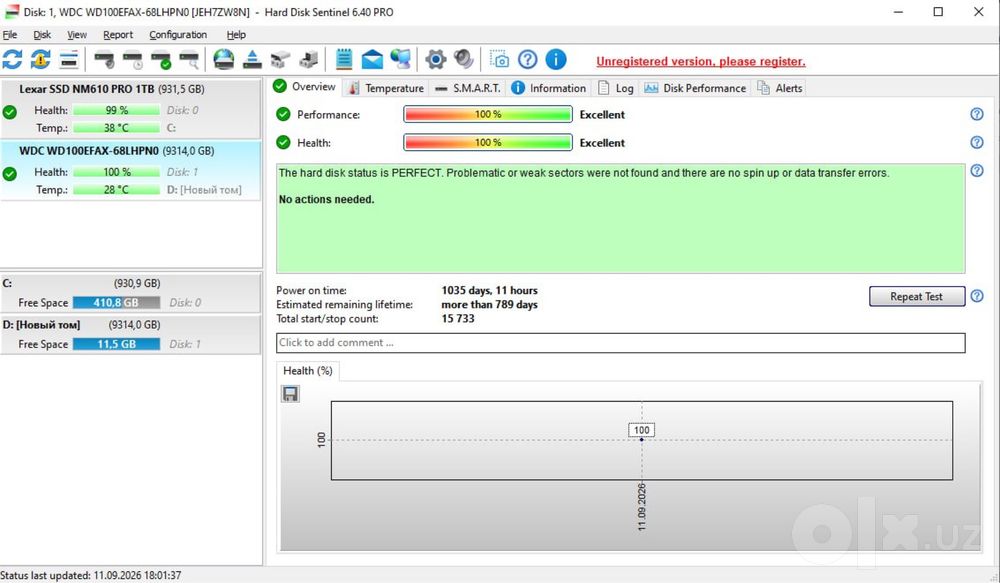Image resolution: width=1000 pixels, height=583 pixels.
Task: Open the Report menu
Action: click(x=118, y=34)
